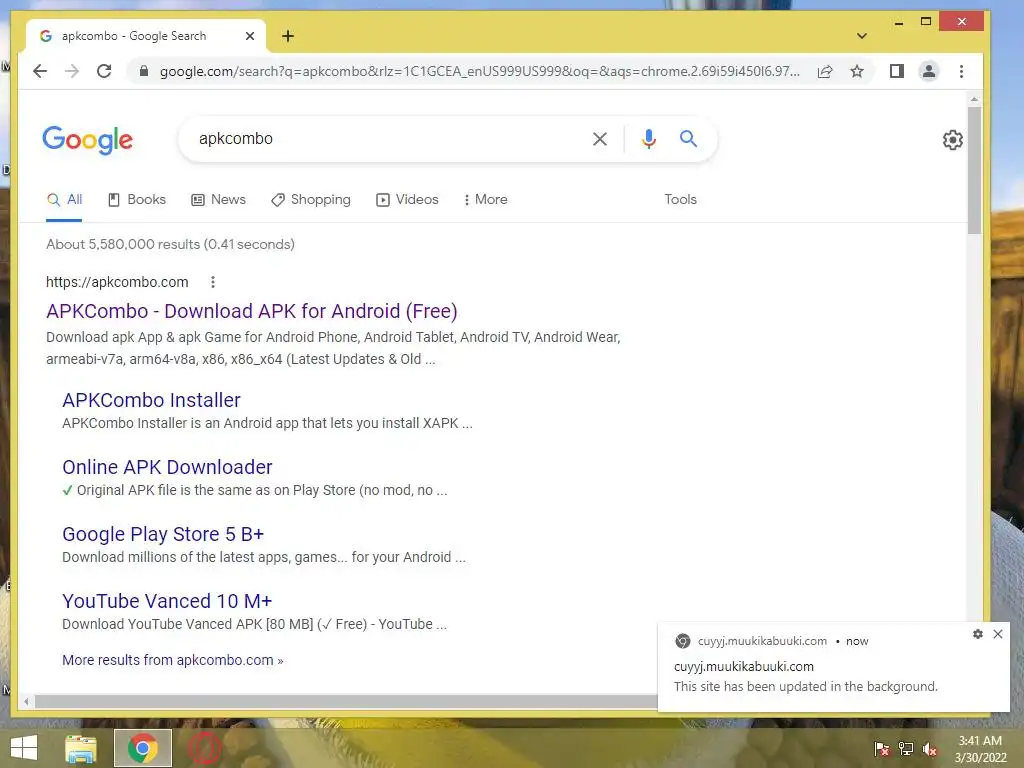Switch to the News results tab
This screenshot has height=768, width=1024.
coord(218,200)
